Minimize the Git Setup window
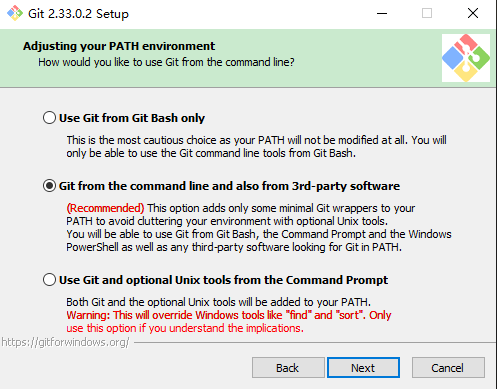This screenshot has height=389, width=497. coord(382,13)
